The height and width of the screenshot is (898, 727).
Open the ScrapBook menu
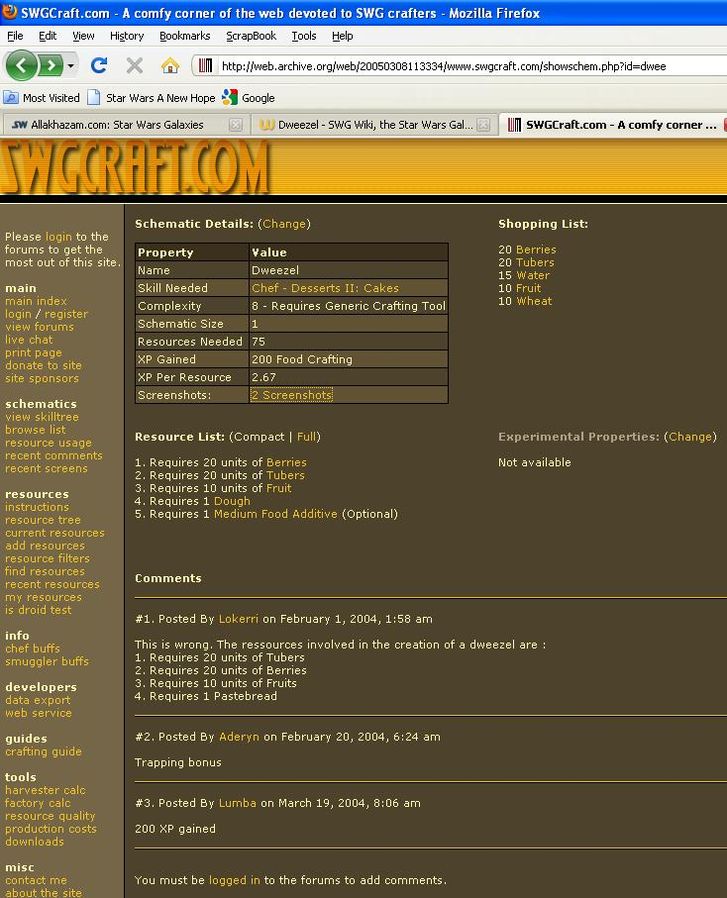[250, 36]
